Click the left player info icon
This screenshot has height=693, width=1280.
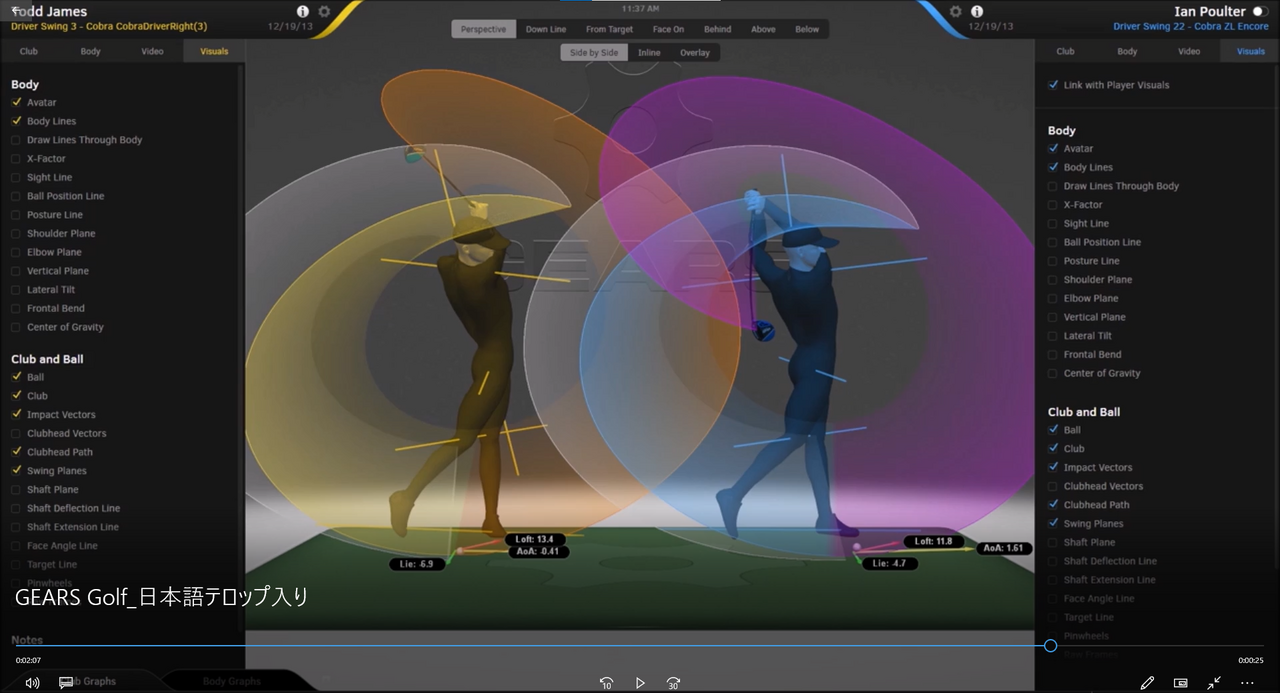[x=303, y=11]
